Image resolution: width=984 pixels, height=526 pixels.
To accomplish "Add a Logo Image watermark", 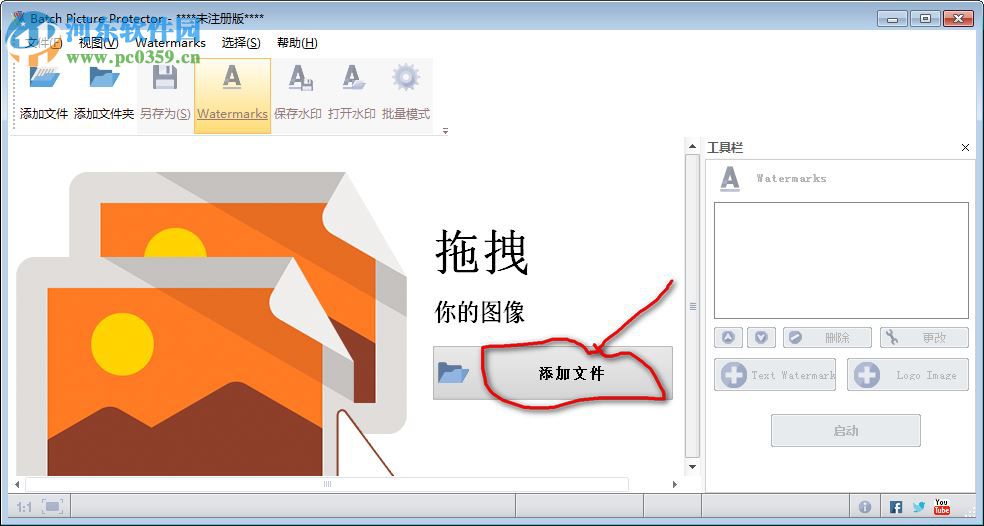I will point(907,375).
